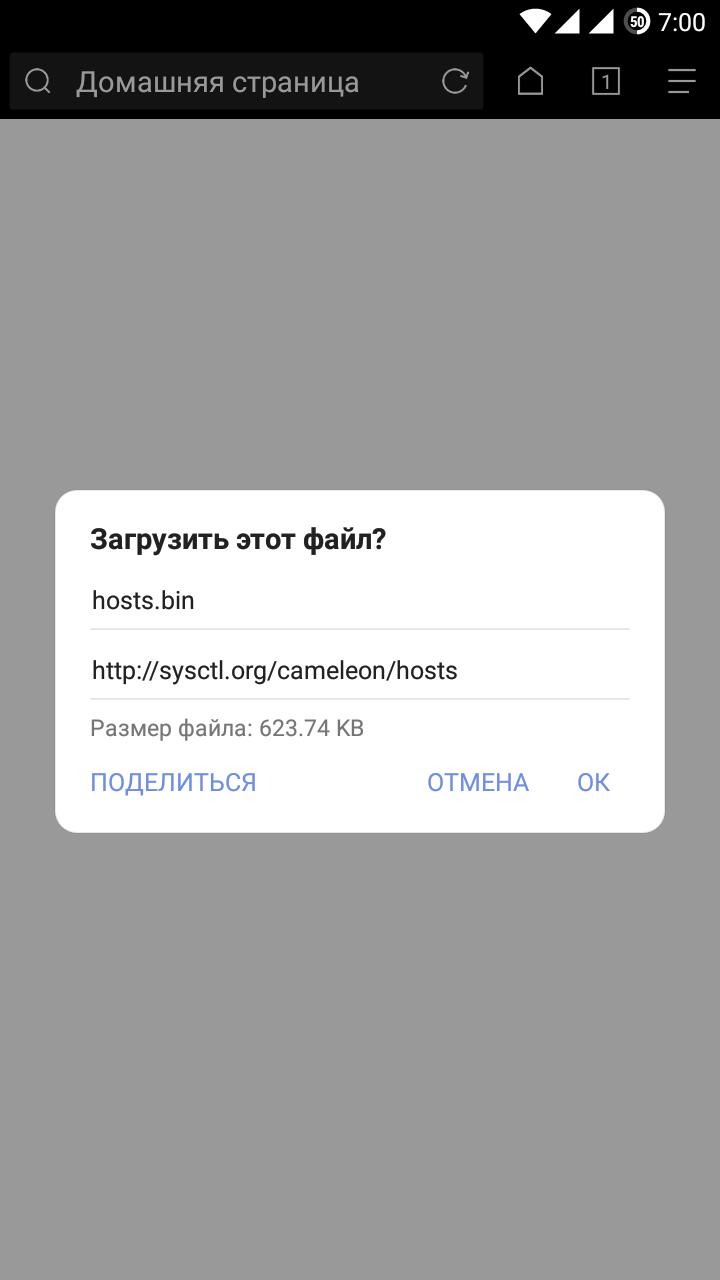Tap the first cellular signal icon
Viewport: 720px width, 1280px height.
point(568,21)
